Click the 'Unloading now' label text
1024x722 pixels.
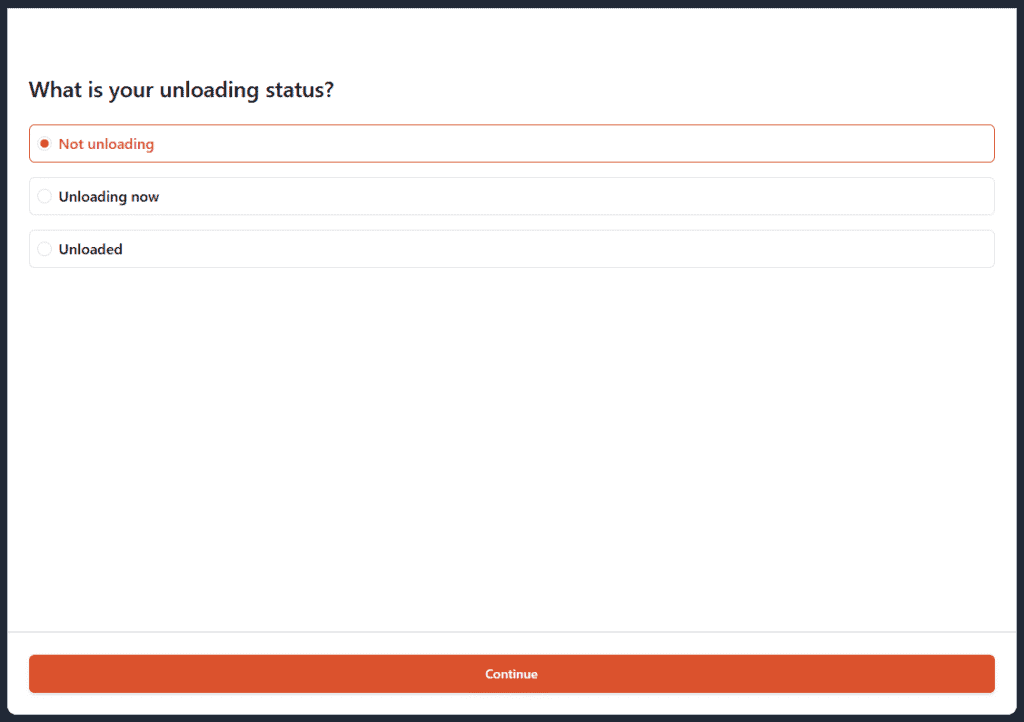coord(109,197)
